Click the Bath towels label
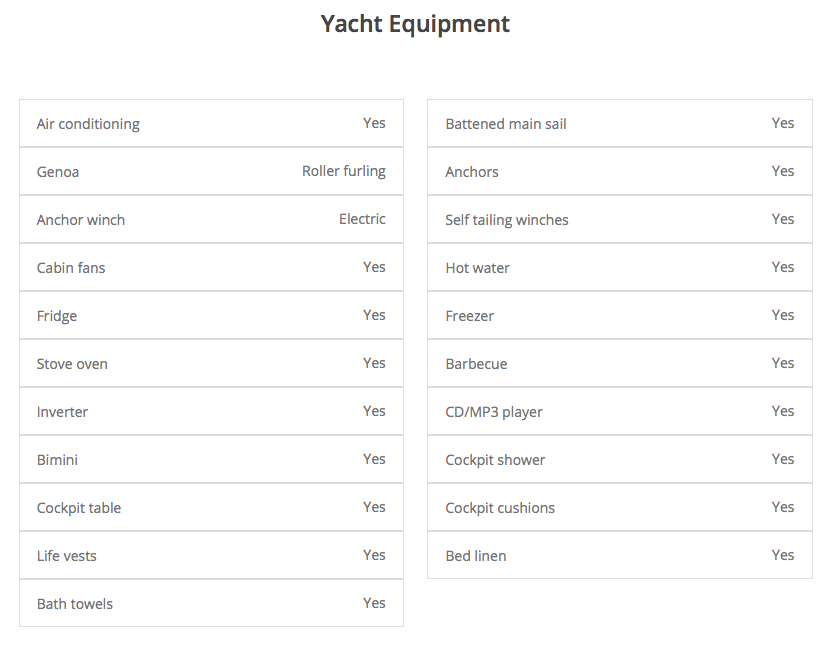This screenshot has width=832, height=645. (x=75, y=604)
